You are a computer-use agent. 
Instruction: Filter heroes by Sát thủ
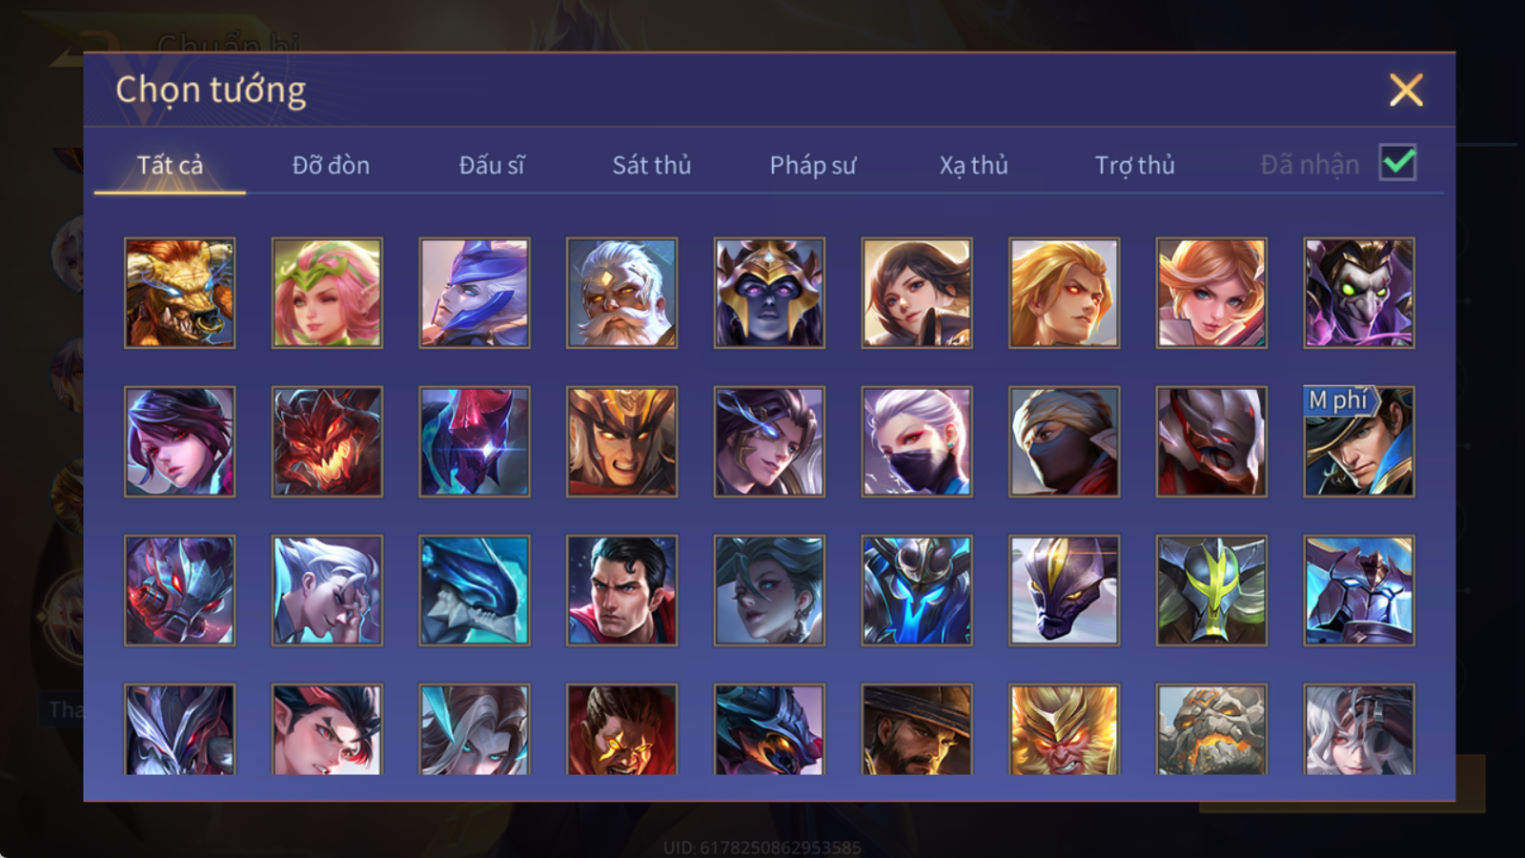652,165
